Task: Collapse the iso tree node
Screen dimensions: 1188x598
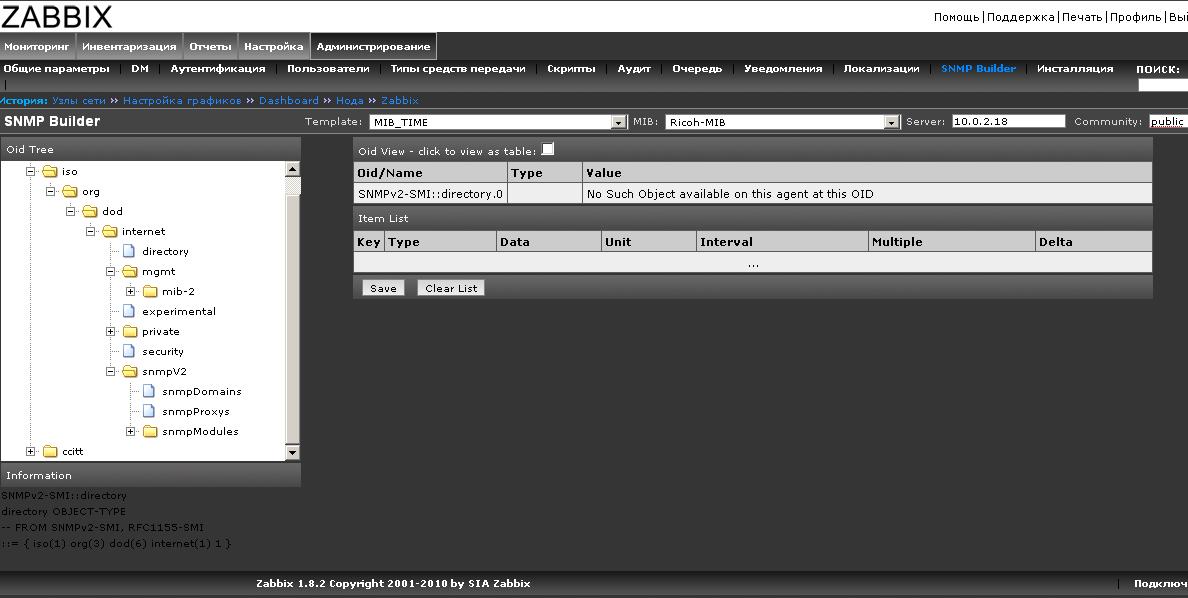Action: coord(30,172)
